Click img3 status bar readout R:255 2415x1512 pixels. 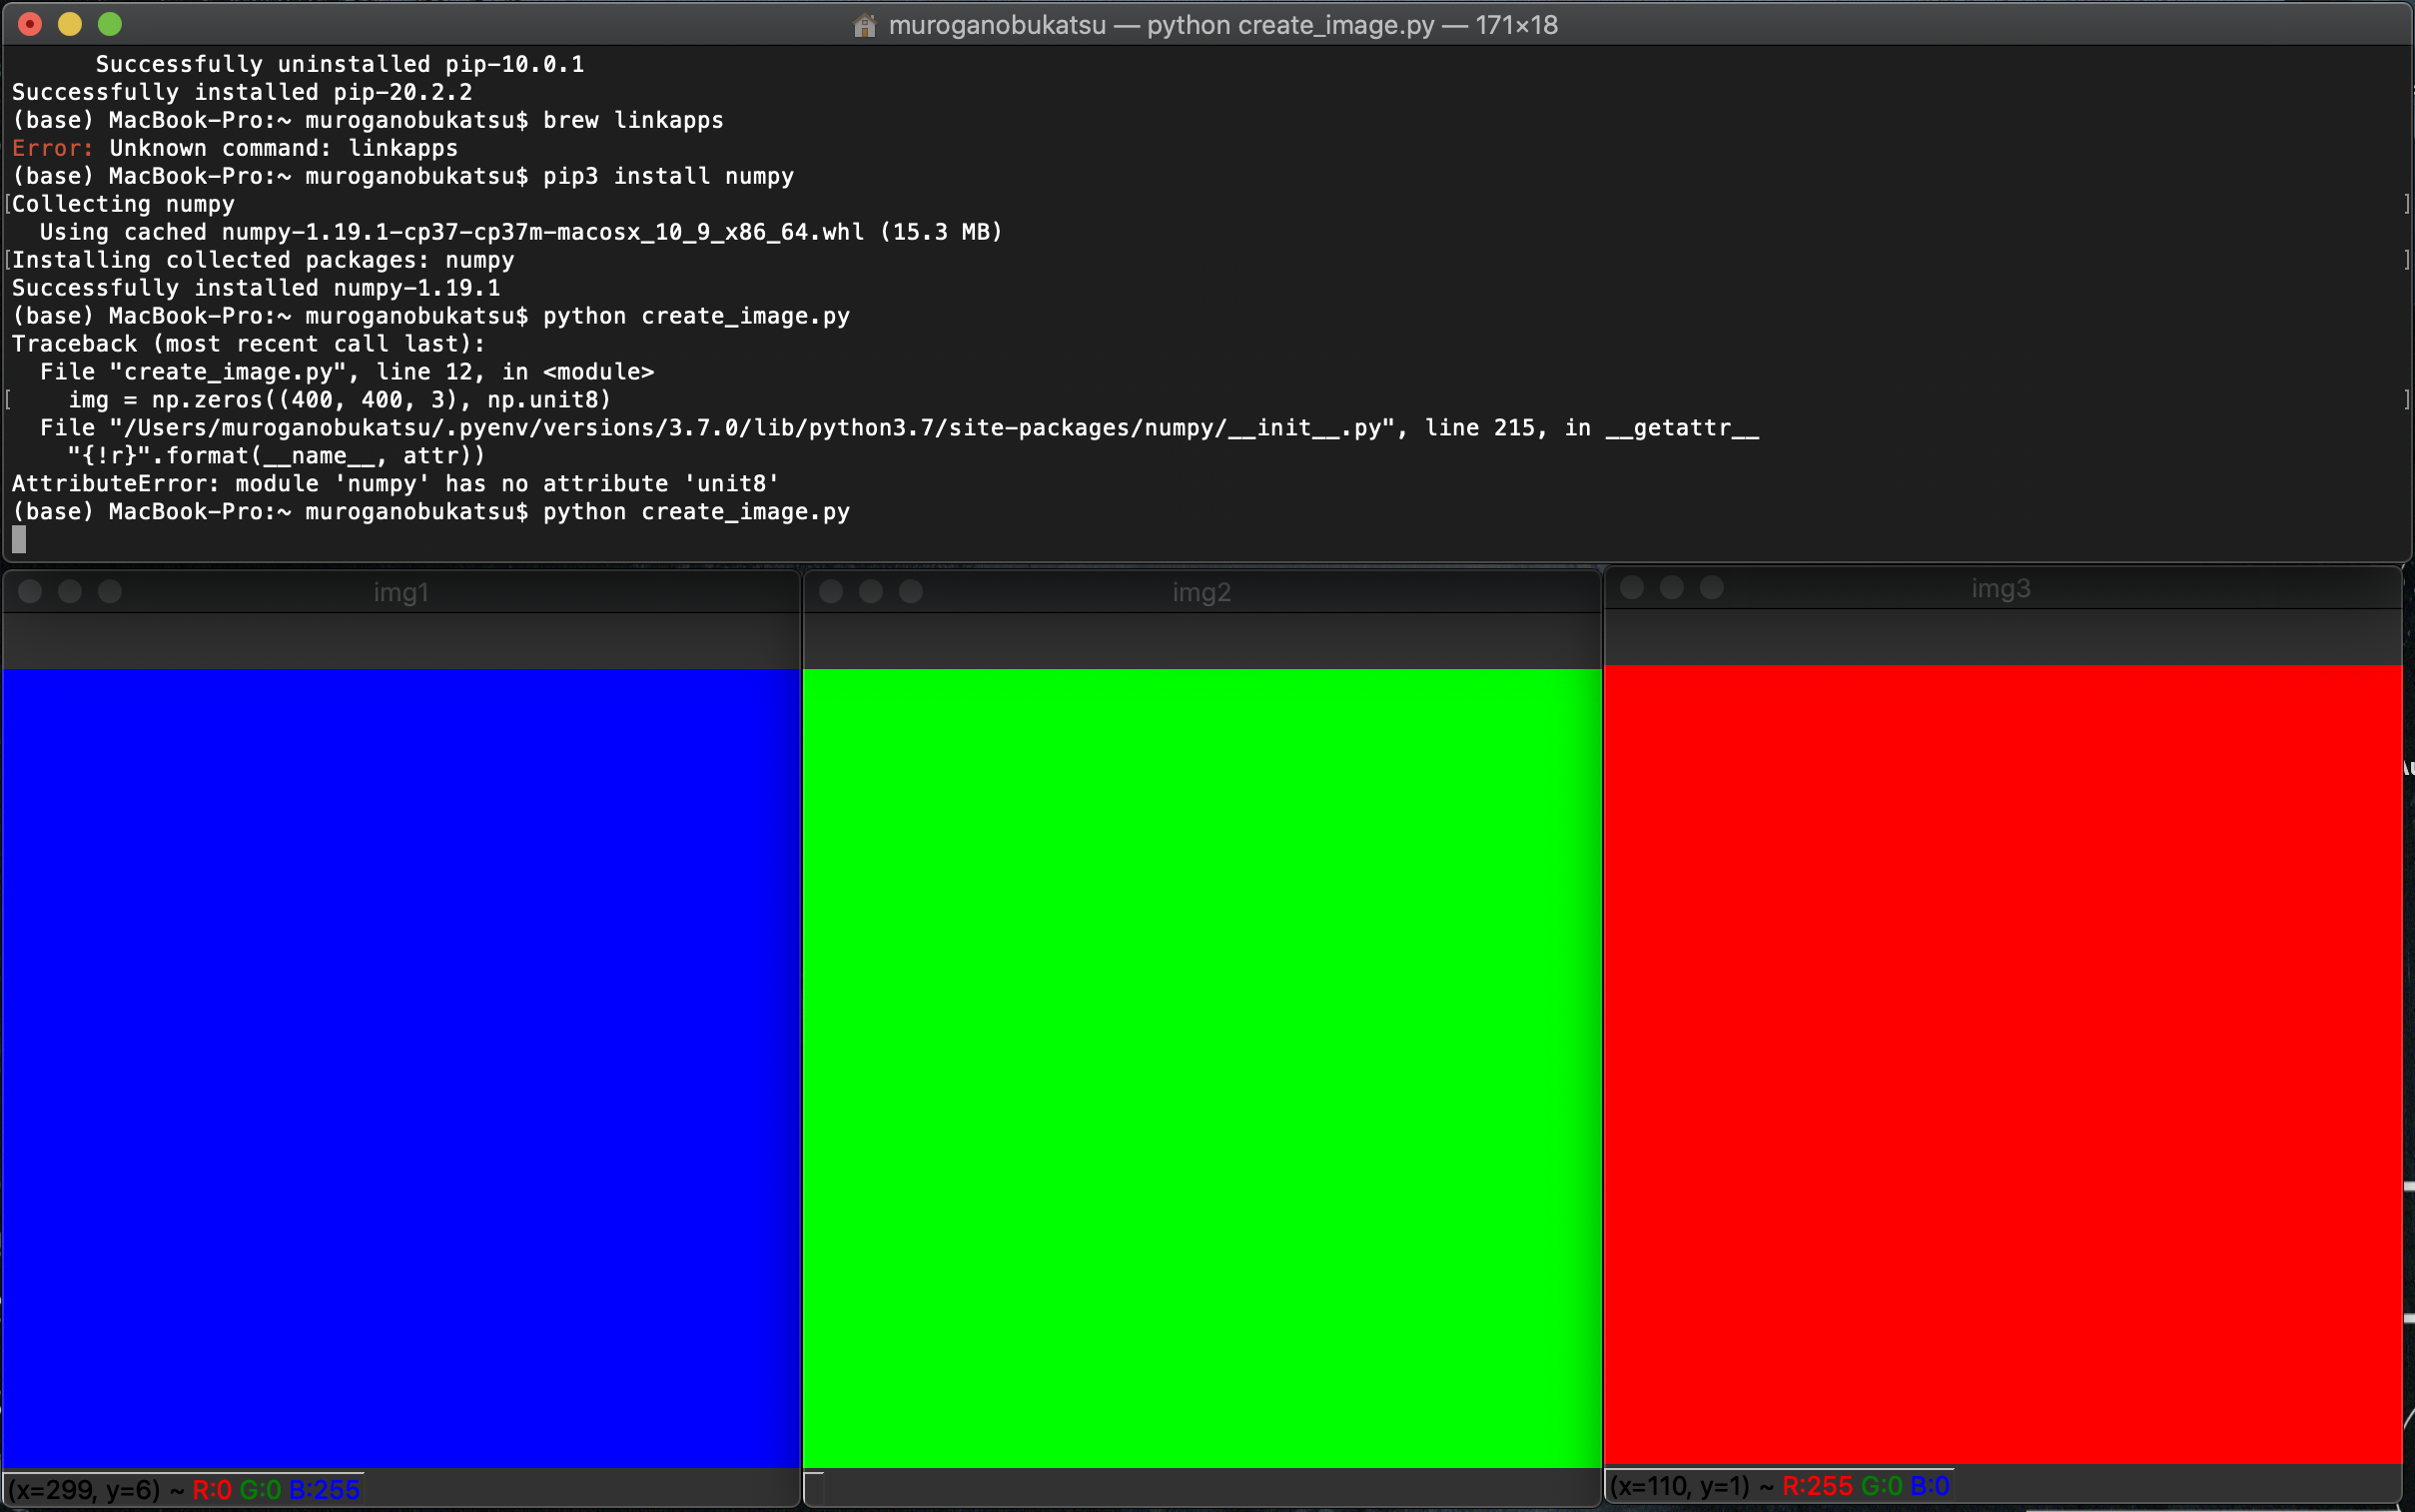[x=1817, y=1486]
